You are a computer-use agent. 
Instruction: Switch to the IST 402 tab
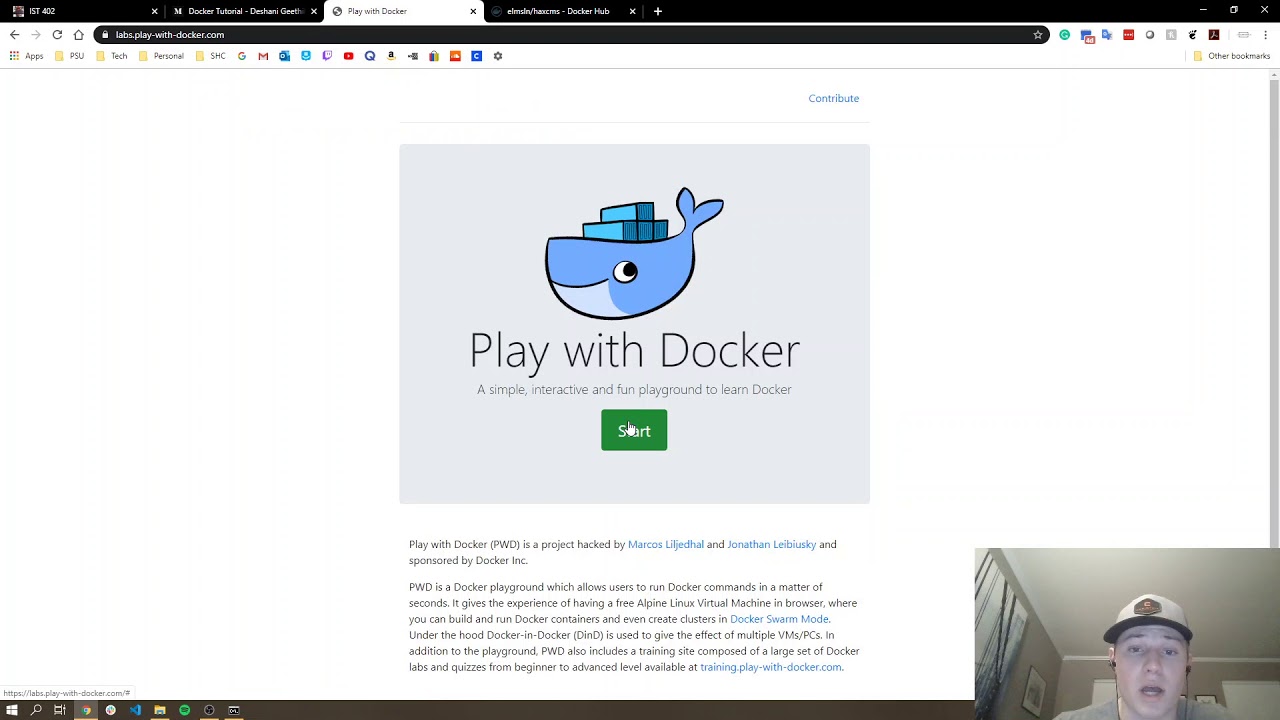point(84,11)
